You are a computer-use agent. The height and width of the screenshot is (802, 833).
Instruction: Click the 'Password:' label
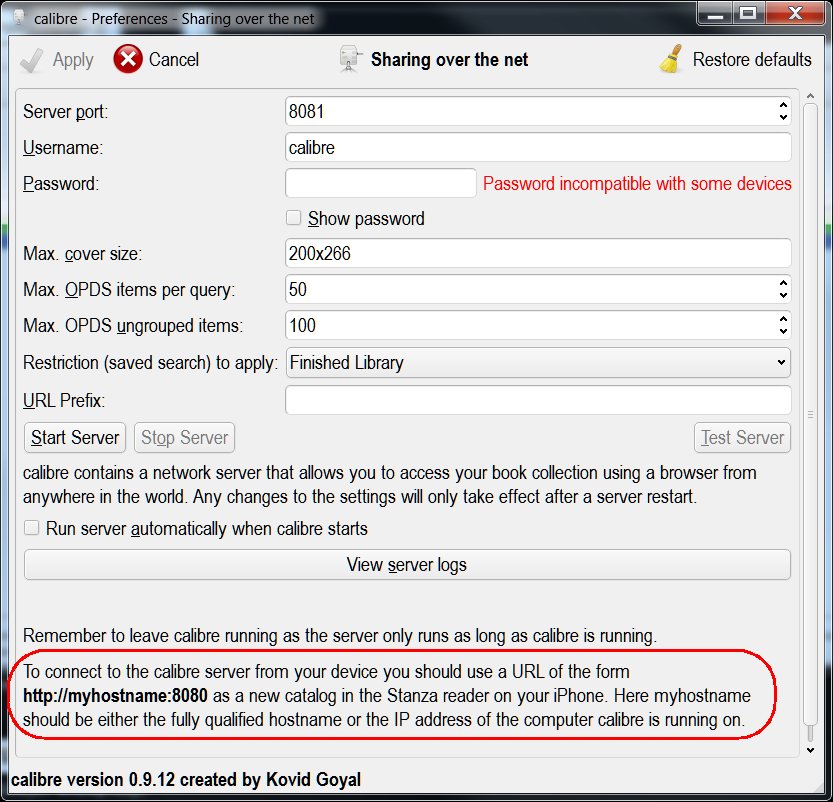point(61,184)
